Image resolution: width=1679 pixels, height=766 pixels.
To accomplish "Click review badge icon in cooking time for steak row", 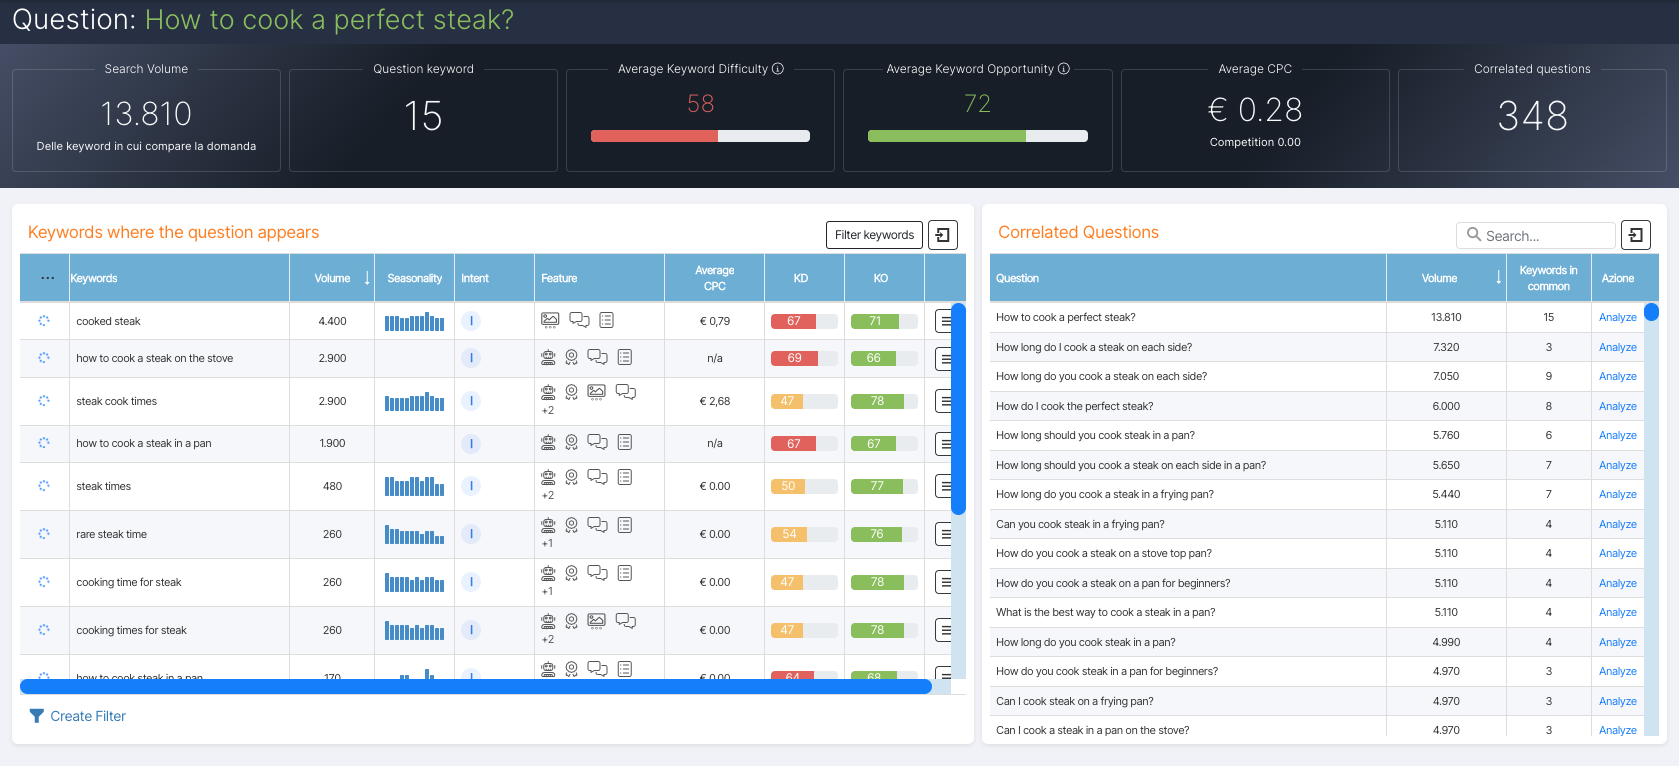I will click(571, 573).
